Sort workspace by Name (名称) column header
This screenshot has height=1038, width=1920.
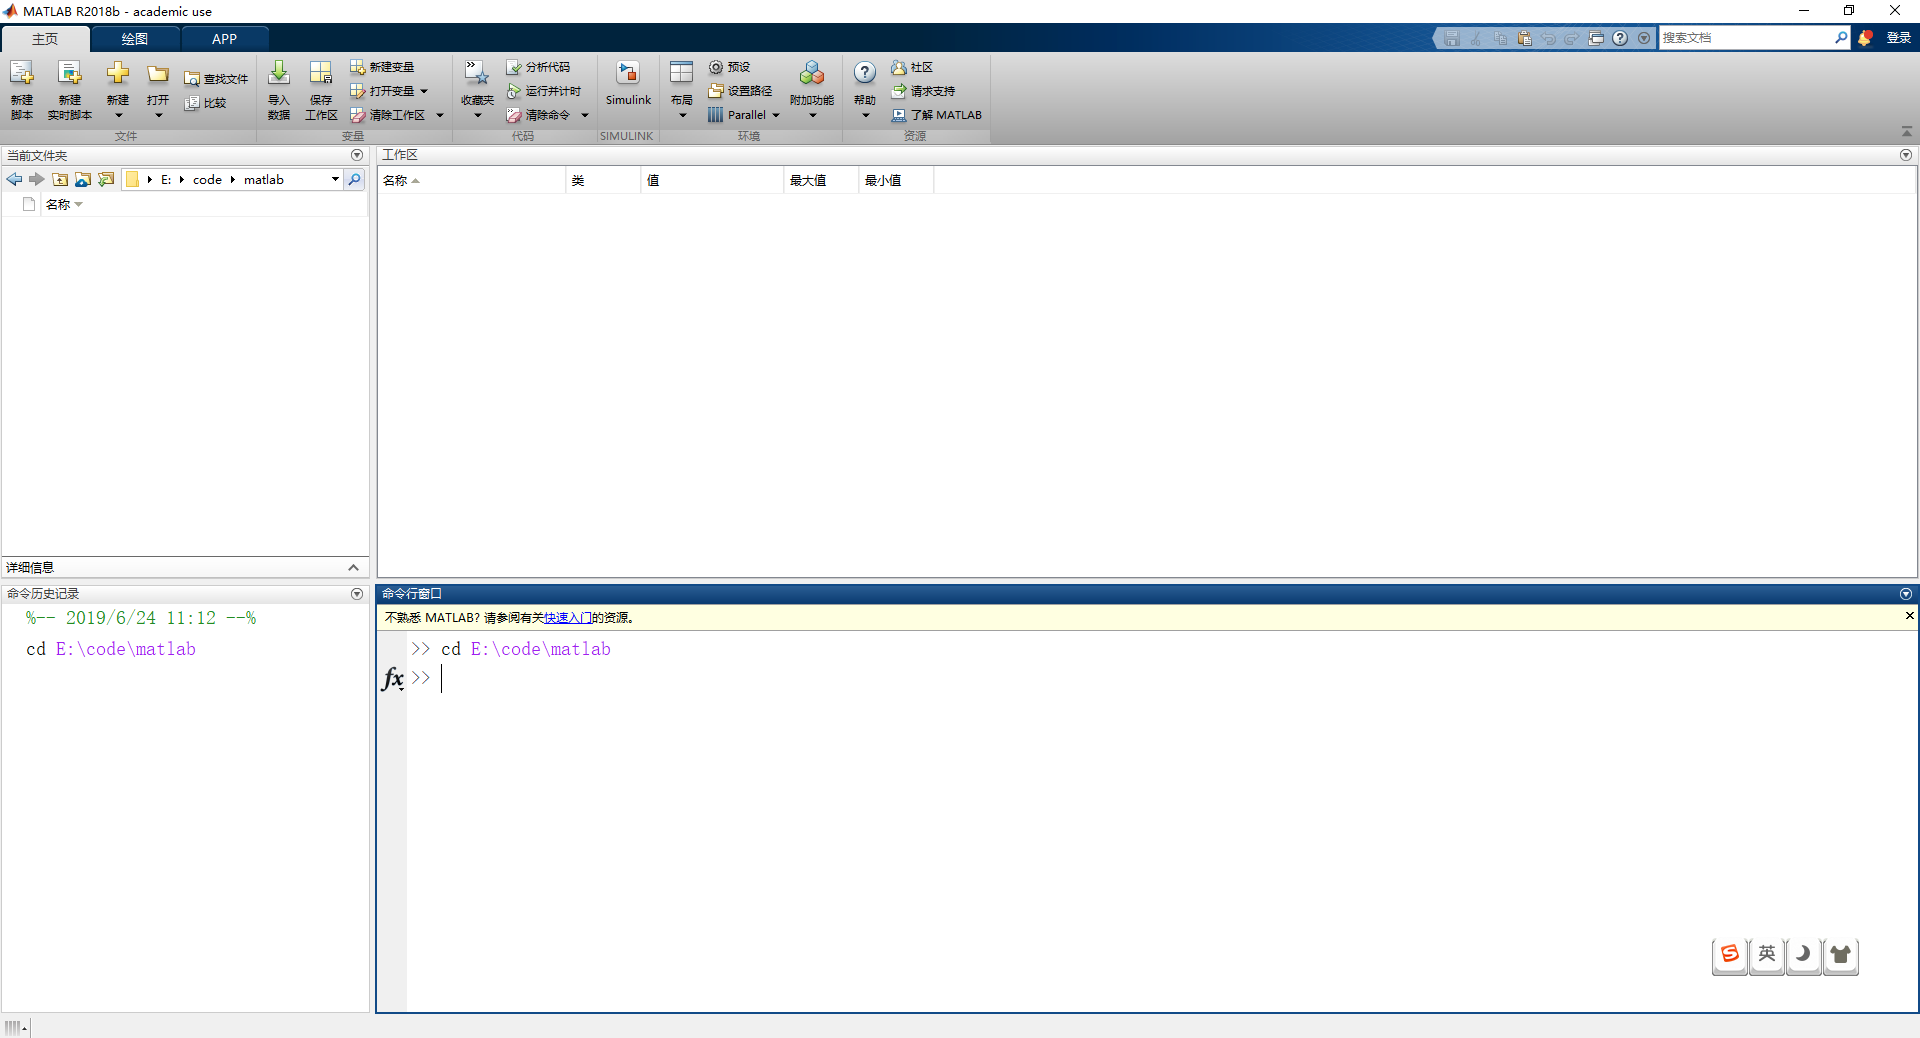point(396,181)
